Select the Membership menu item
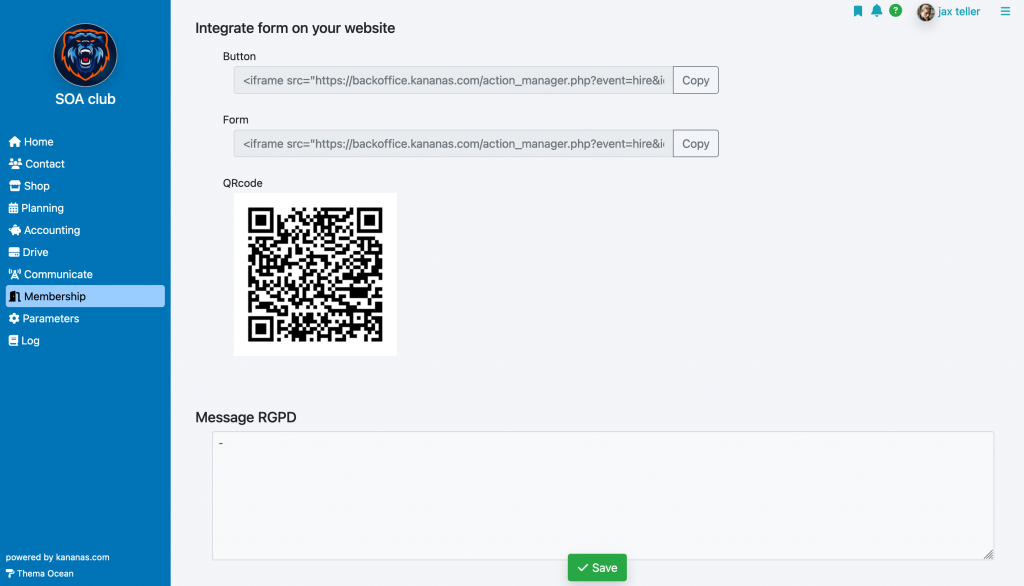Screen dimensions: 1024x586 click(x=85, y=296)
